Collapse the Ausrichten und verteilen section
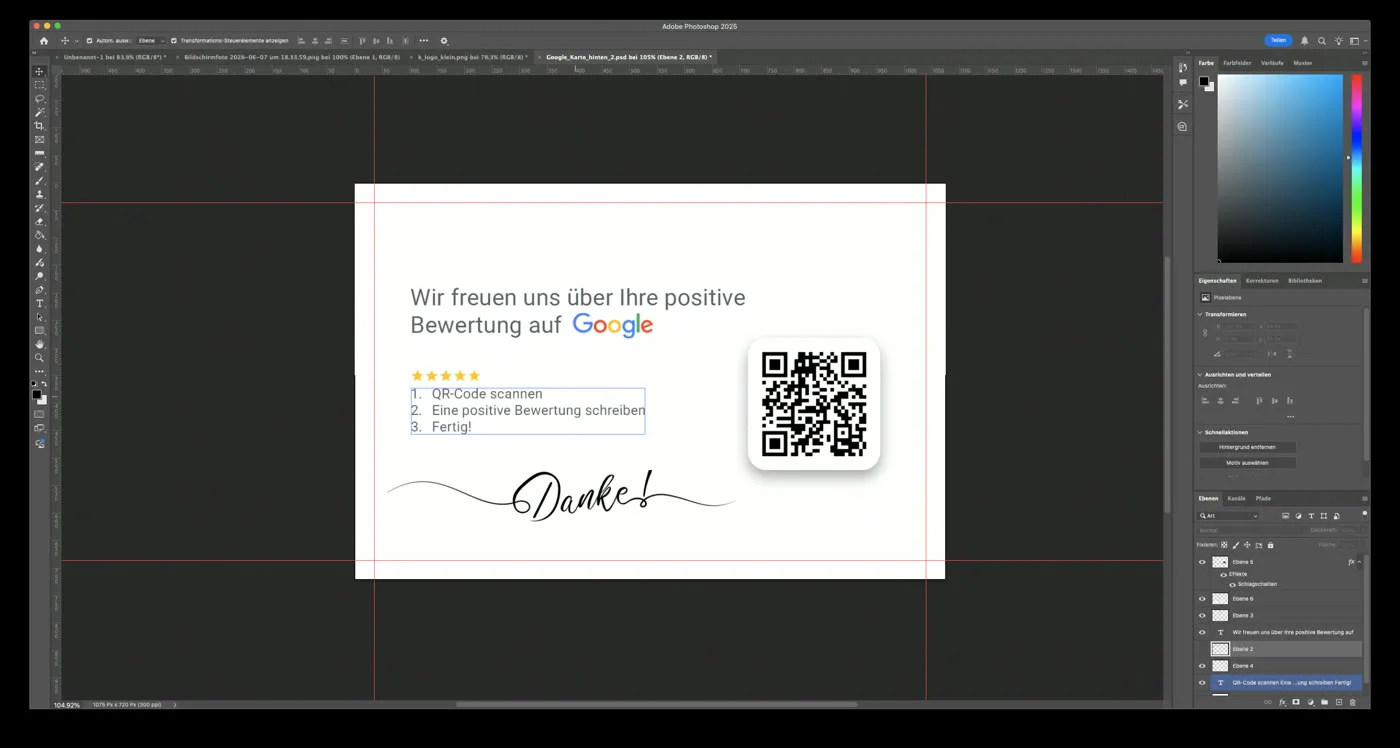 (x=1200, y=375)
